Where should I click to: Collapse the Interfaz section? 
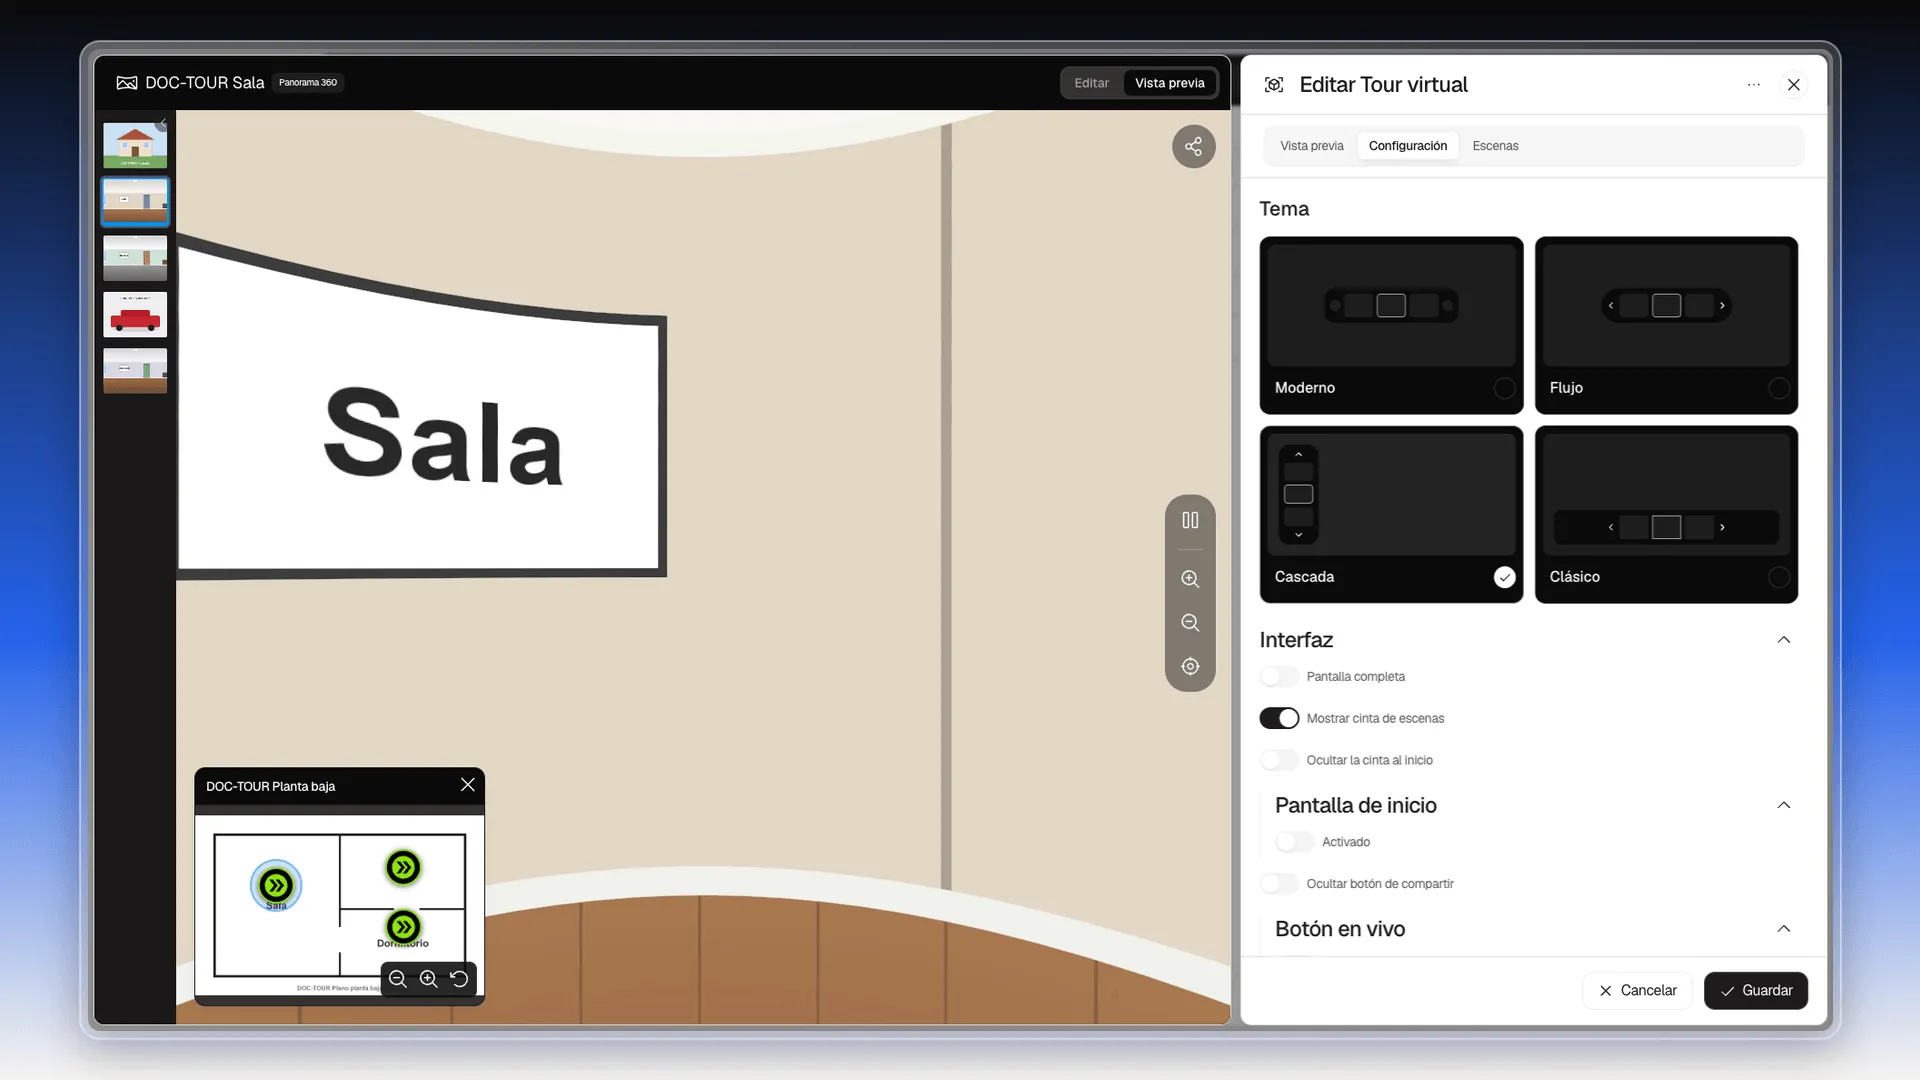(1784, 640)
